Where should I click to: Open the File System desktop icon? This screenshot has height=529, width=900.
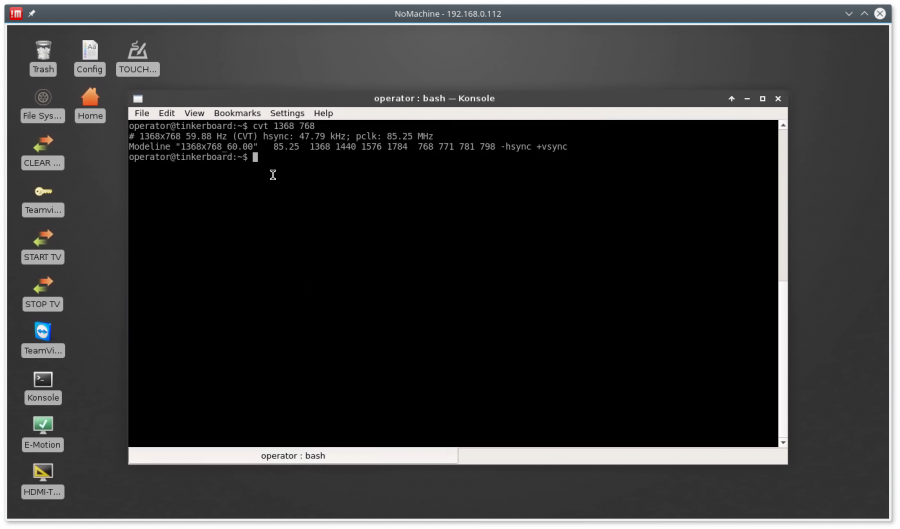coord(43,97)
